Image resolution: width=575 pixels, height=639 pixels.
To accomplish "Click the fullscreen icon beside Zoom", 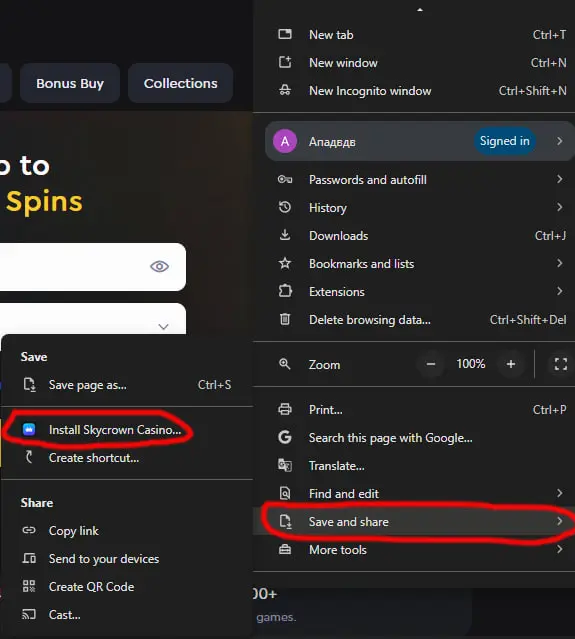I will [561, 364].
